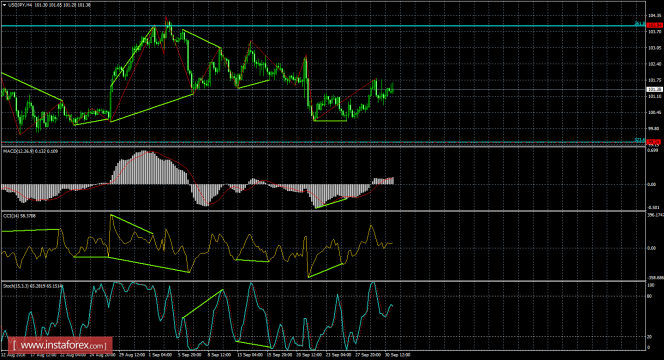Screen dimensions: 664x360
Task: Click the 1 Sep 04:00 time axis label
Action: point(161,355)
